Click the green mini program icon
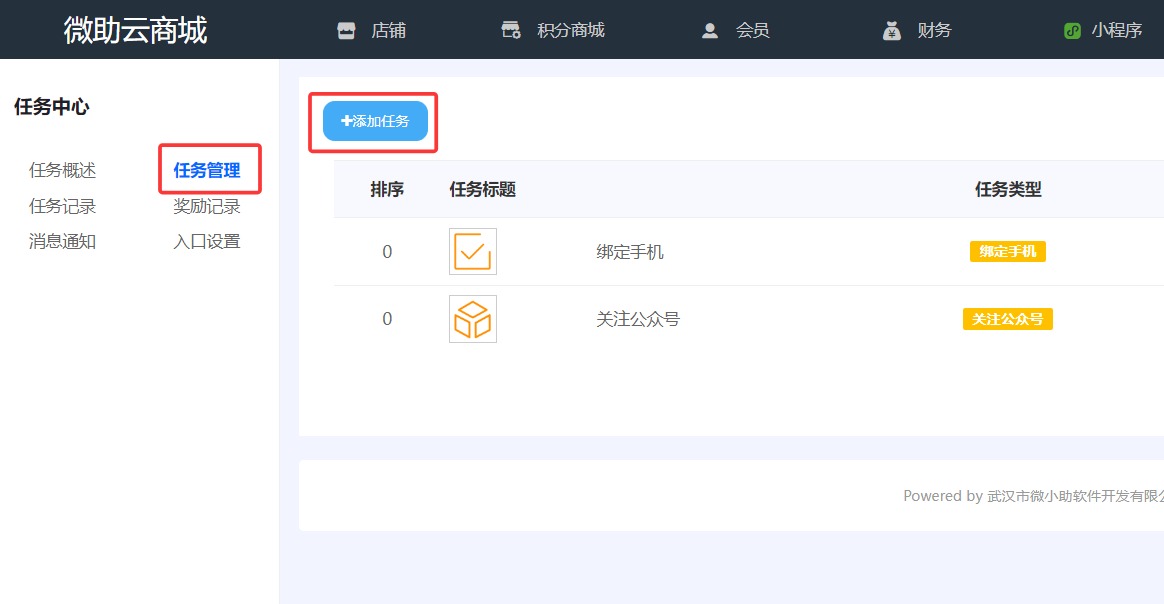 click(1073, 30)
